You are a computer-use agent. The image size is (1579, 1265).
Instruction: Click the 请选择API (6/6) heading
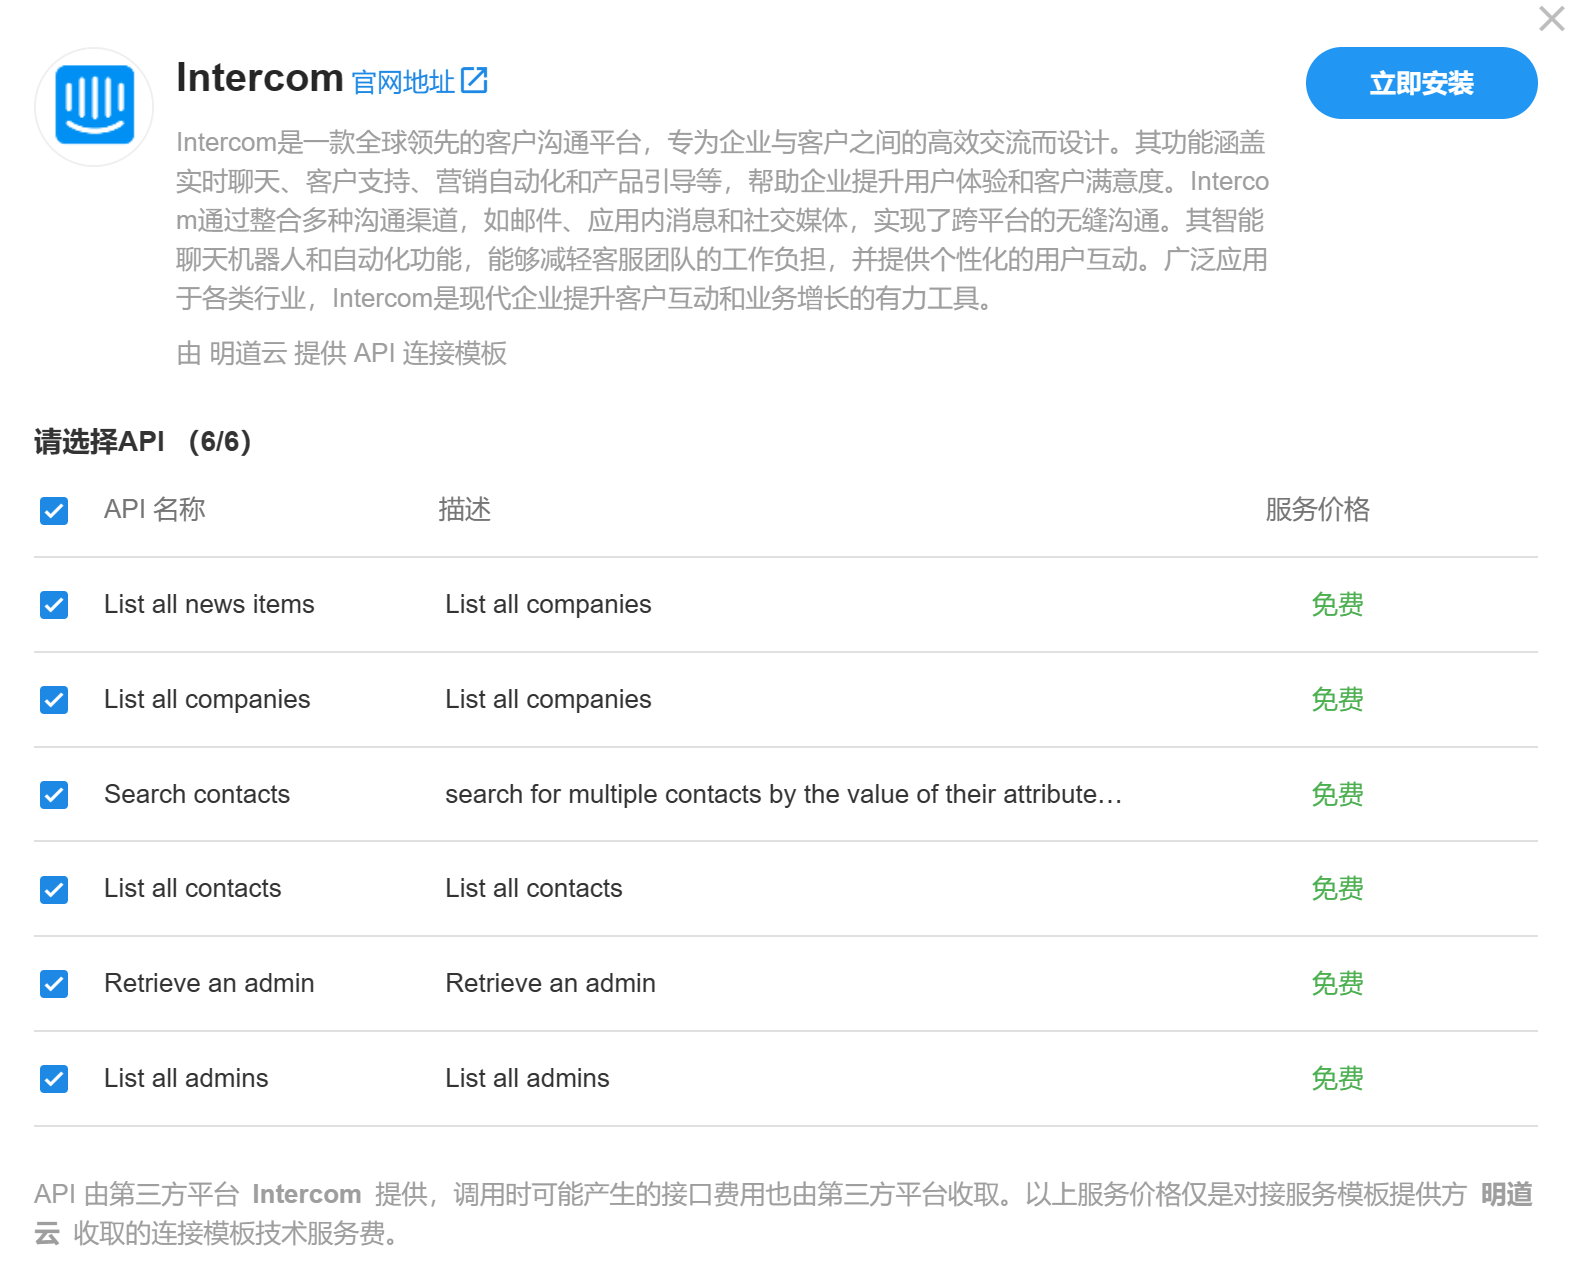[x=142, y=441]
